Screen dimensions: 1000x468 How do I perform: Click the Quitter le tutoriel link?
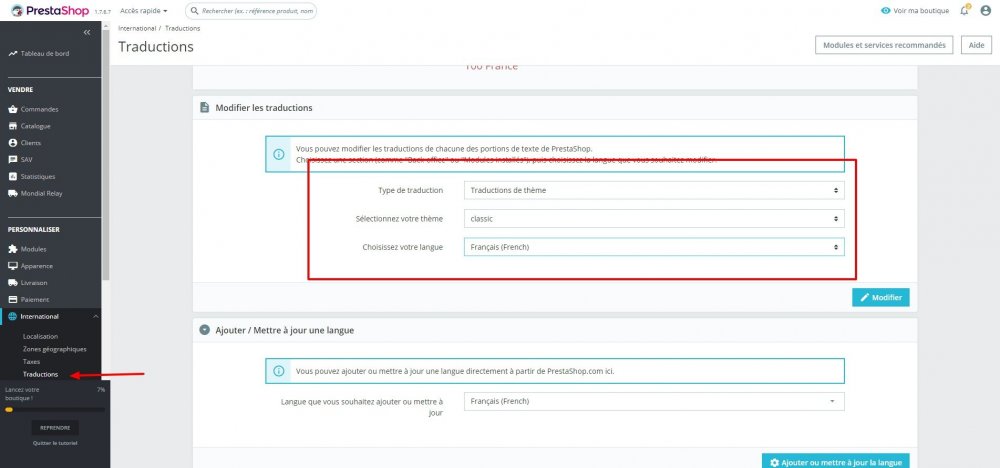point(55,443)
